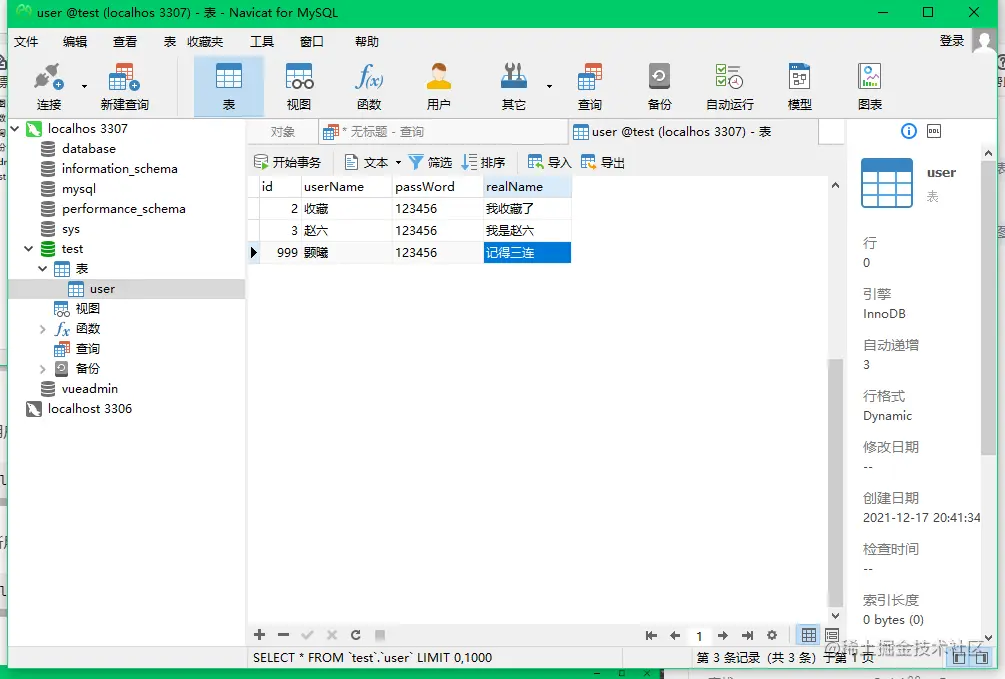This screenshot has width=1005, height=679.
Task: Open the 工具 menu
Action: [262, 42]
